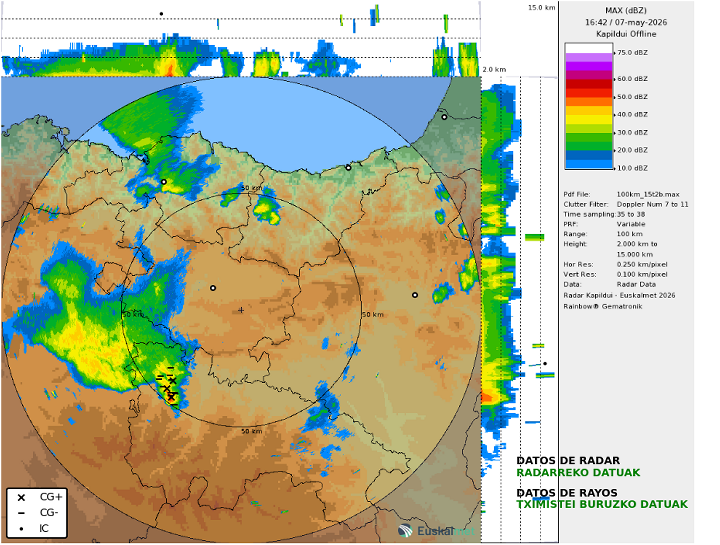The height and width of the screenshot is (545, 720).
Task: Select the Pamplona city circle marker at the eastern map side
Action: (x=415, y=295)
